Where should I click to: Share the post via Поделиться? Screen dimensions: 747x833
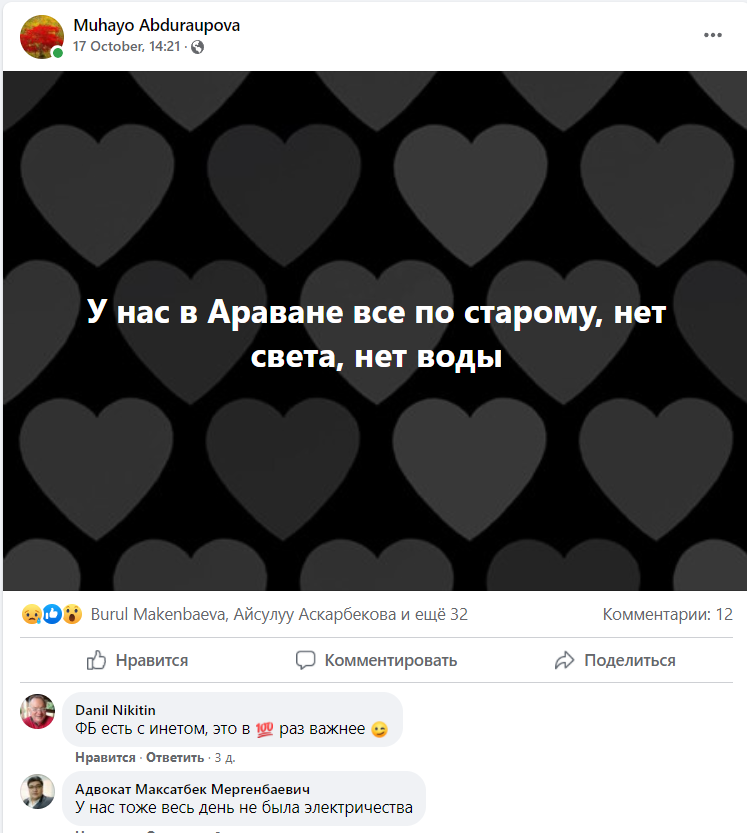point(615,660)
